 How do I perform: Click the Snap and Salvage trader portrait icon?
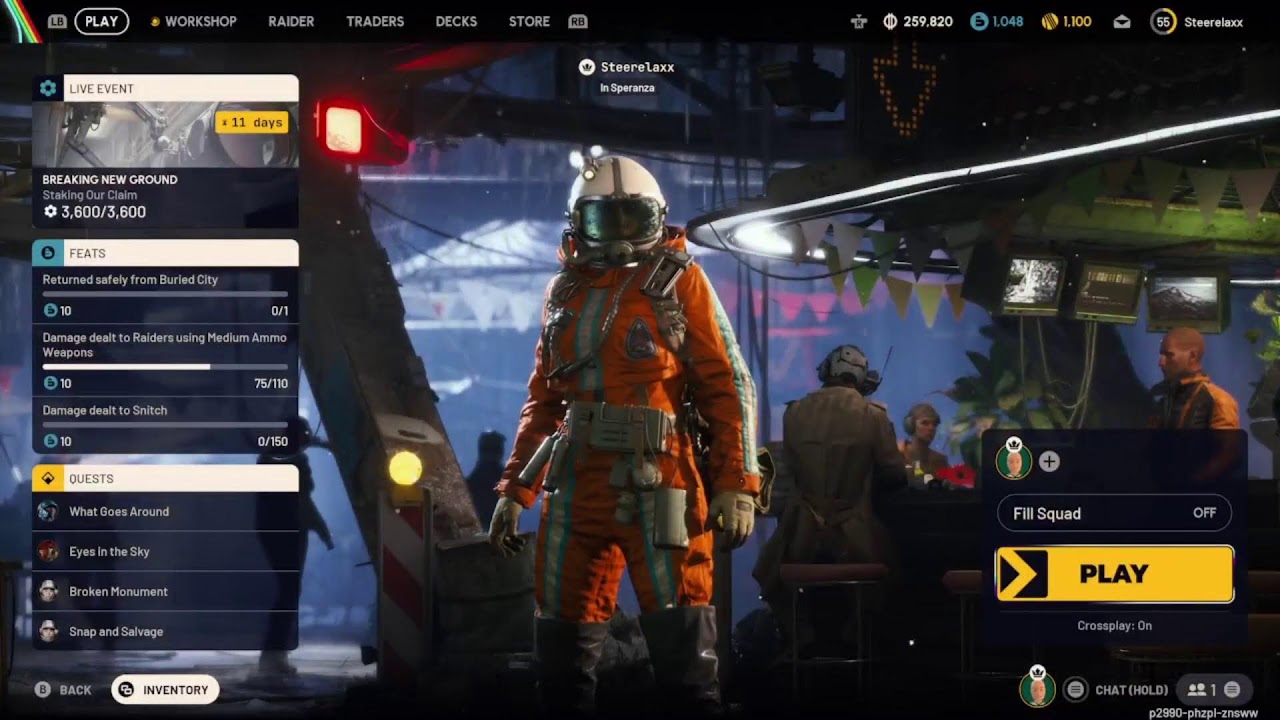coord(48,631)
